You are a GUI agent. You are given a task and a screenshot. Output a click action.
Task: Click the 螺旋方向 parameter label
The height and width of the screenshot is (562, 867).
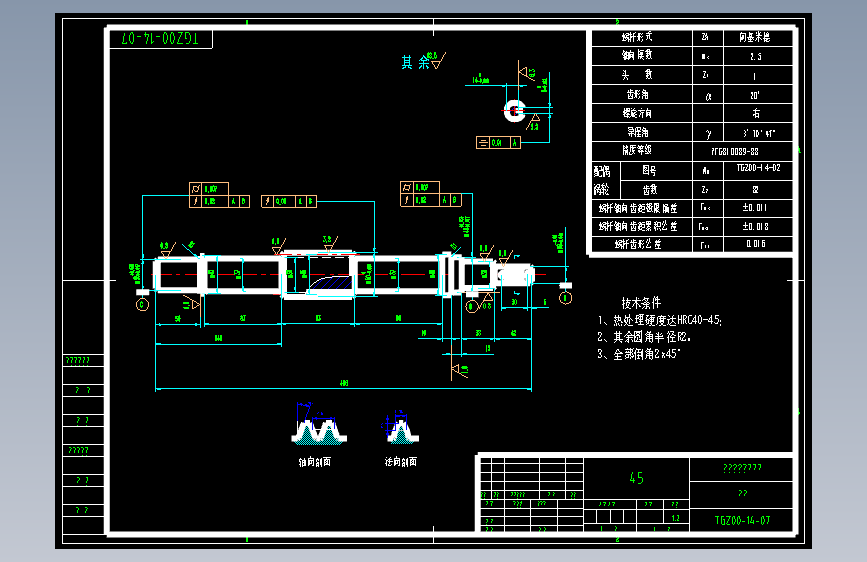point(637,113)
